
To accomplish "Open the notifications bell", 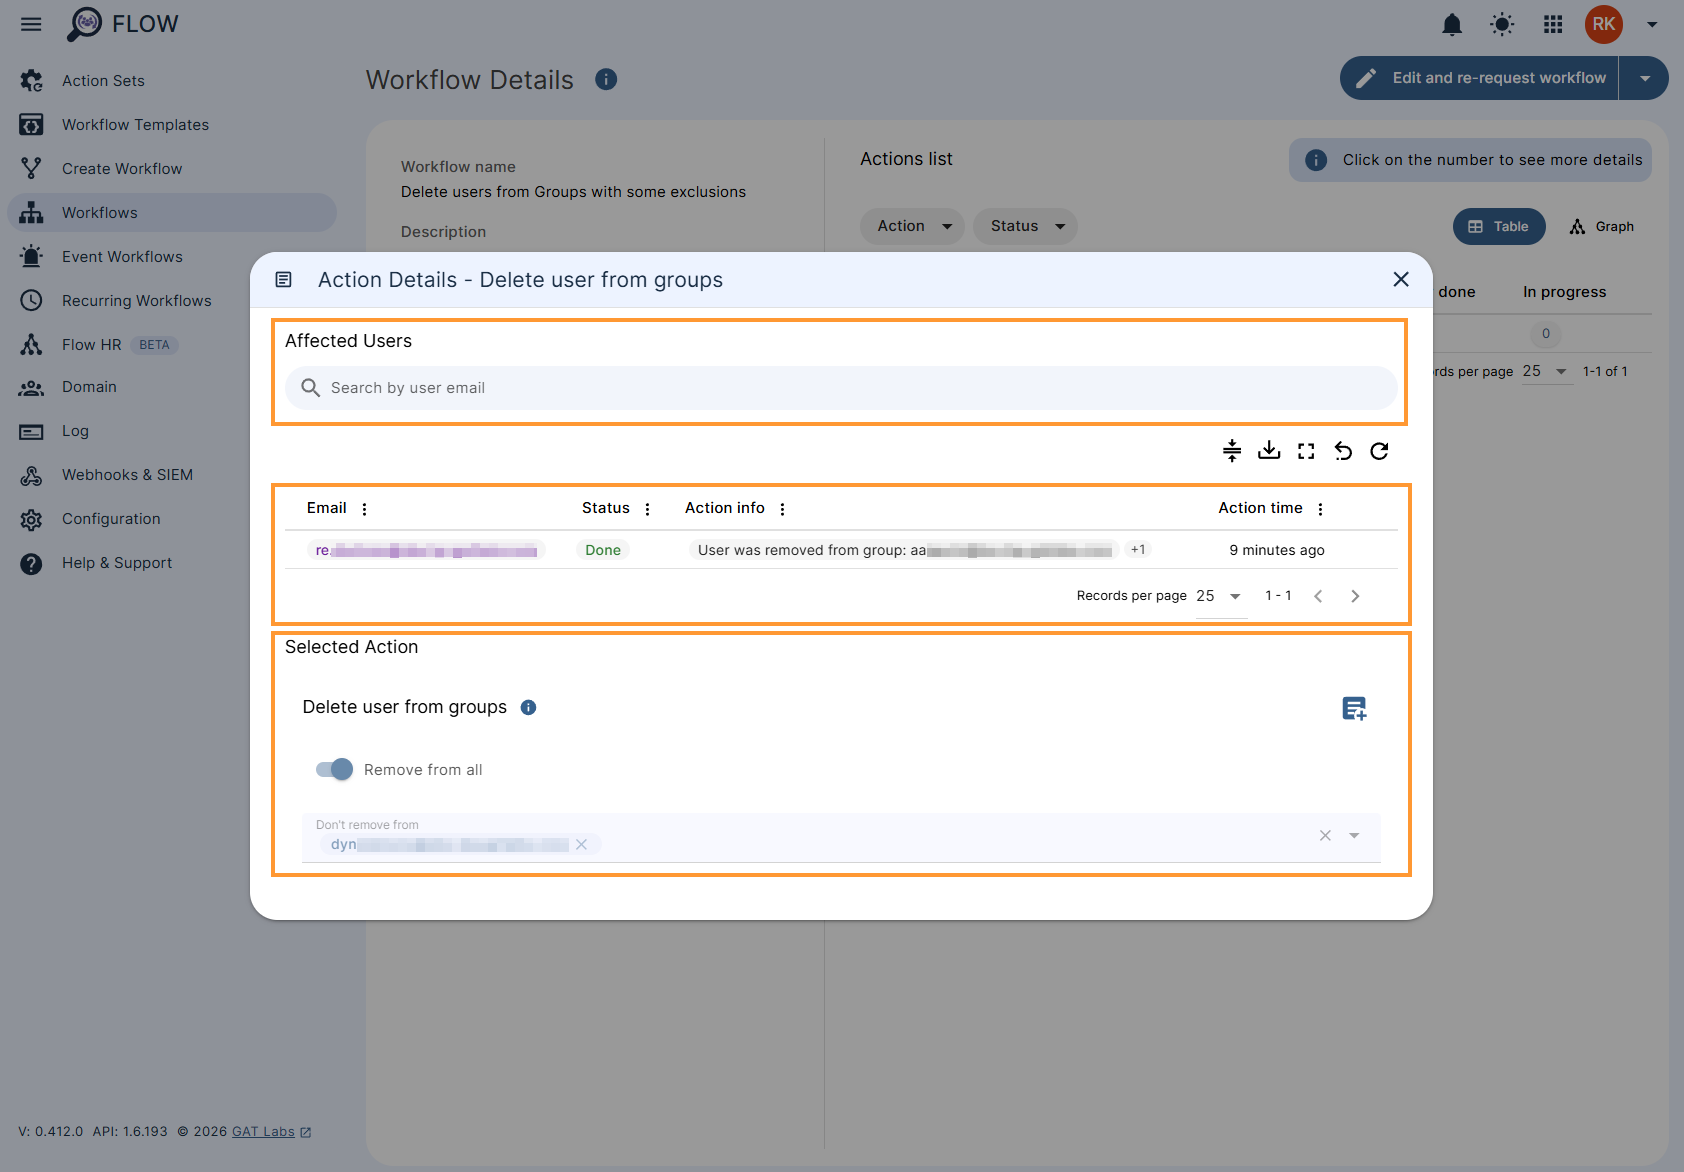I will pos(1452,24).
